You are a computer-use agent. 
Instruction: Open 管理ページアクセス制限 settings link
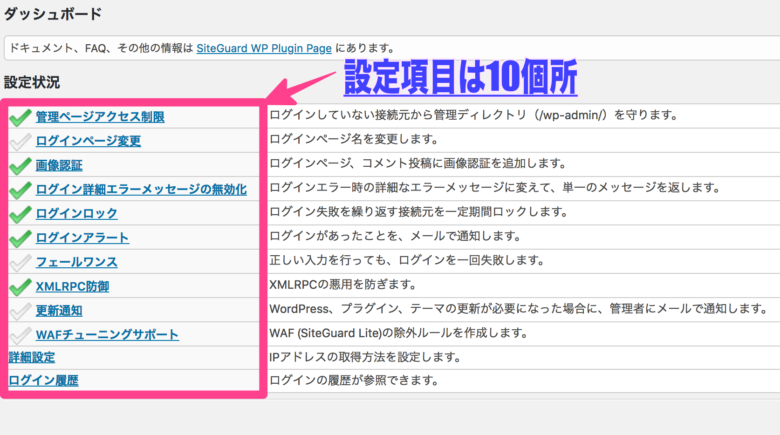[x=100, y=116]
